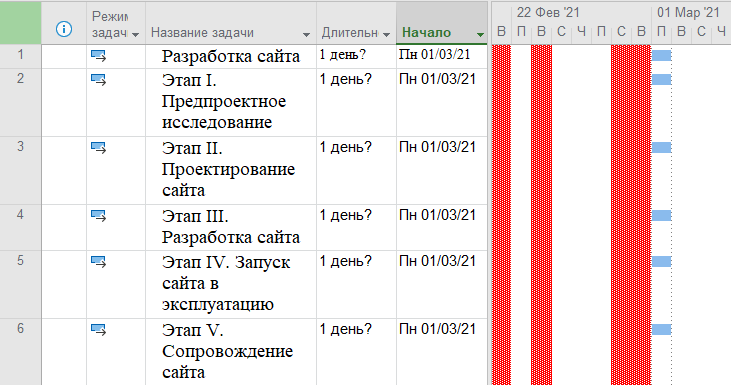Click task mode icon for Этап IV row
The image size is (731, 385).
pos(98,261)
